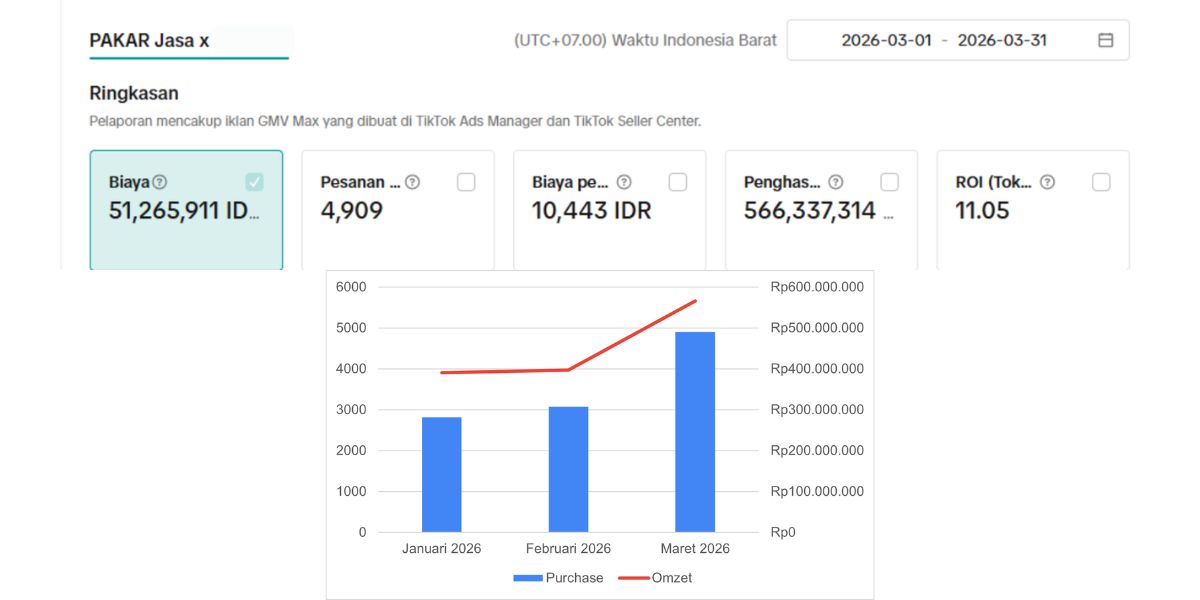Check the Pesanan metric checkbox

(466, 182)
